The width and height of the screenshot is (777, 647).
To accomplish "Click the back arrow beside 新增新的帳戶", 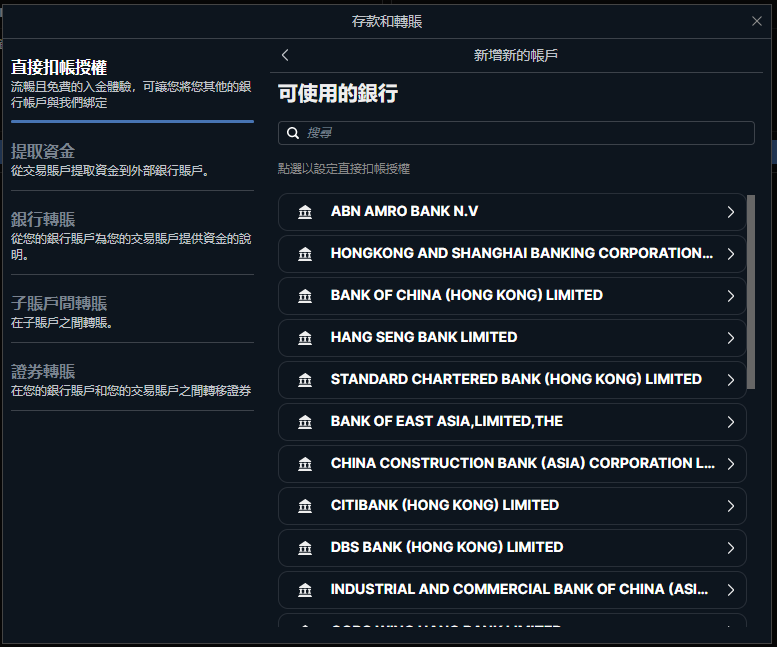I will coord(285,55).
